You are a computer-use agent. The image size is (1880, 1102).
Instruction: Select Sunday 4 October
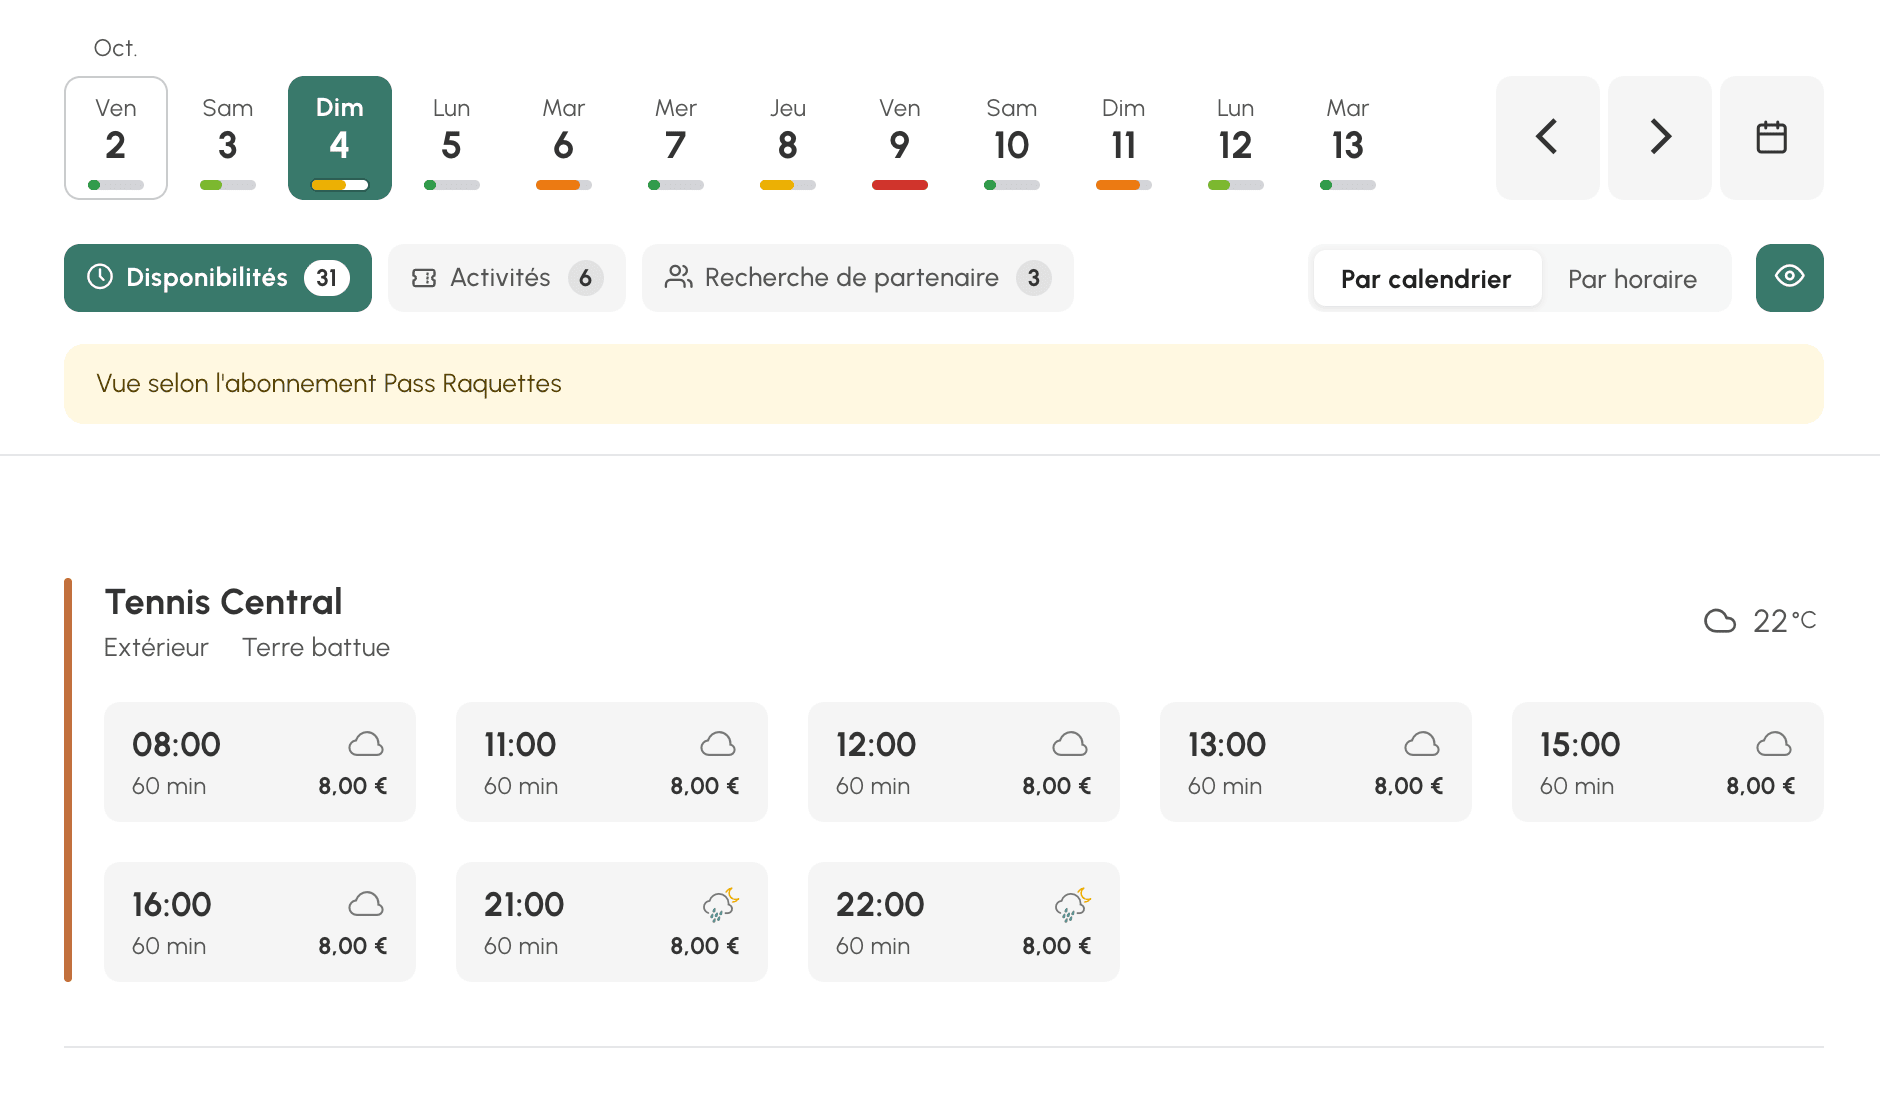(340, 138)
